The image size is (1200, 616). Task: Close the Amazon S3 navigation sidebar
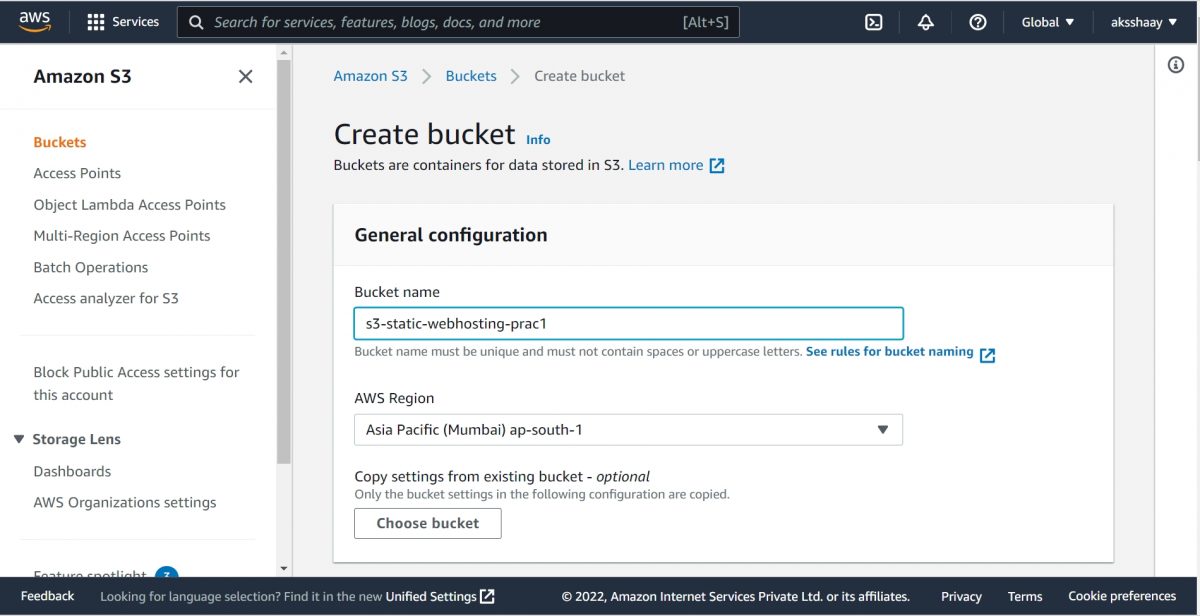245,76
